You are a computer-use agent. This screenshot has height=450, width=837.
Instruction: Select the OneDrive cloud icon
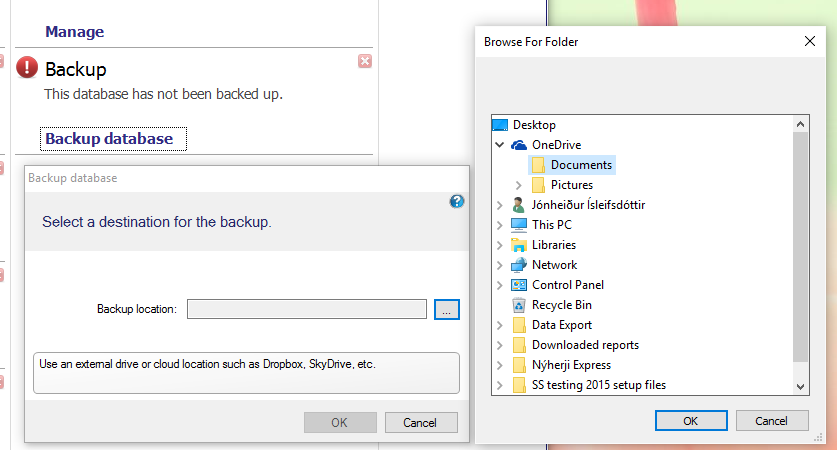click(519, 145)
